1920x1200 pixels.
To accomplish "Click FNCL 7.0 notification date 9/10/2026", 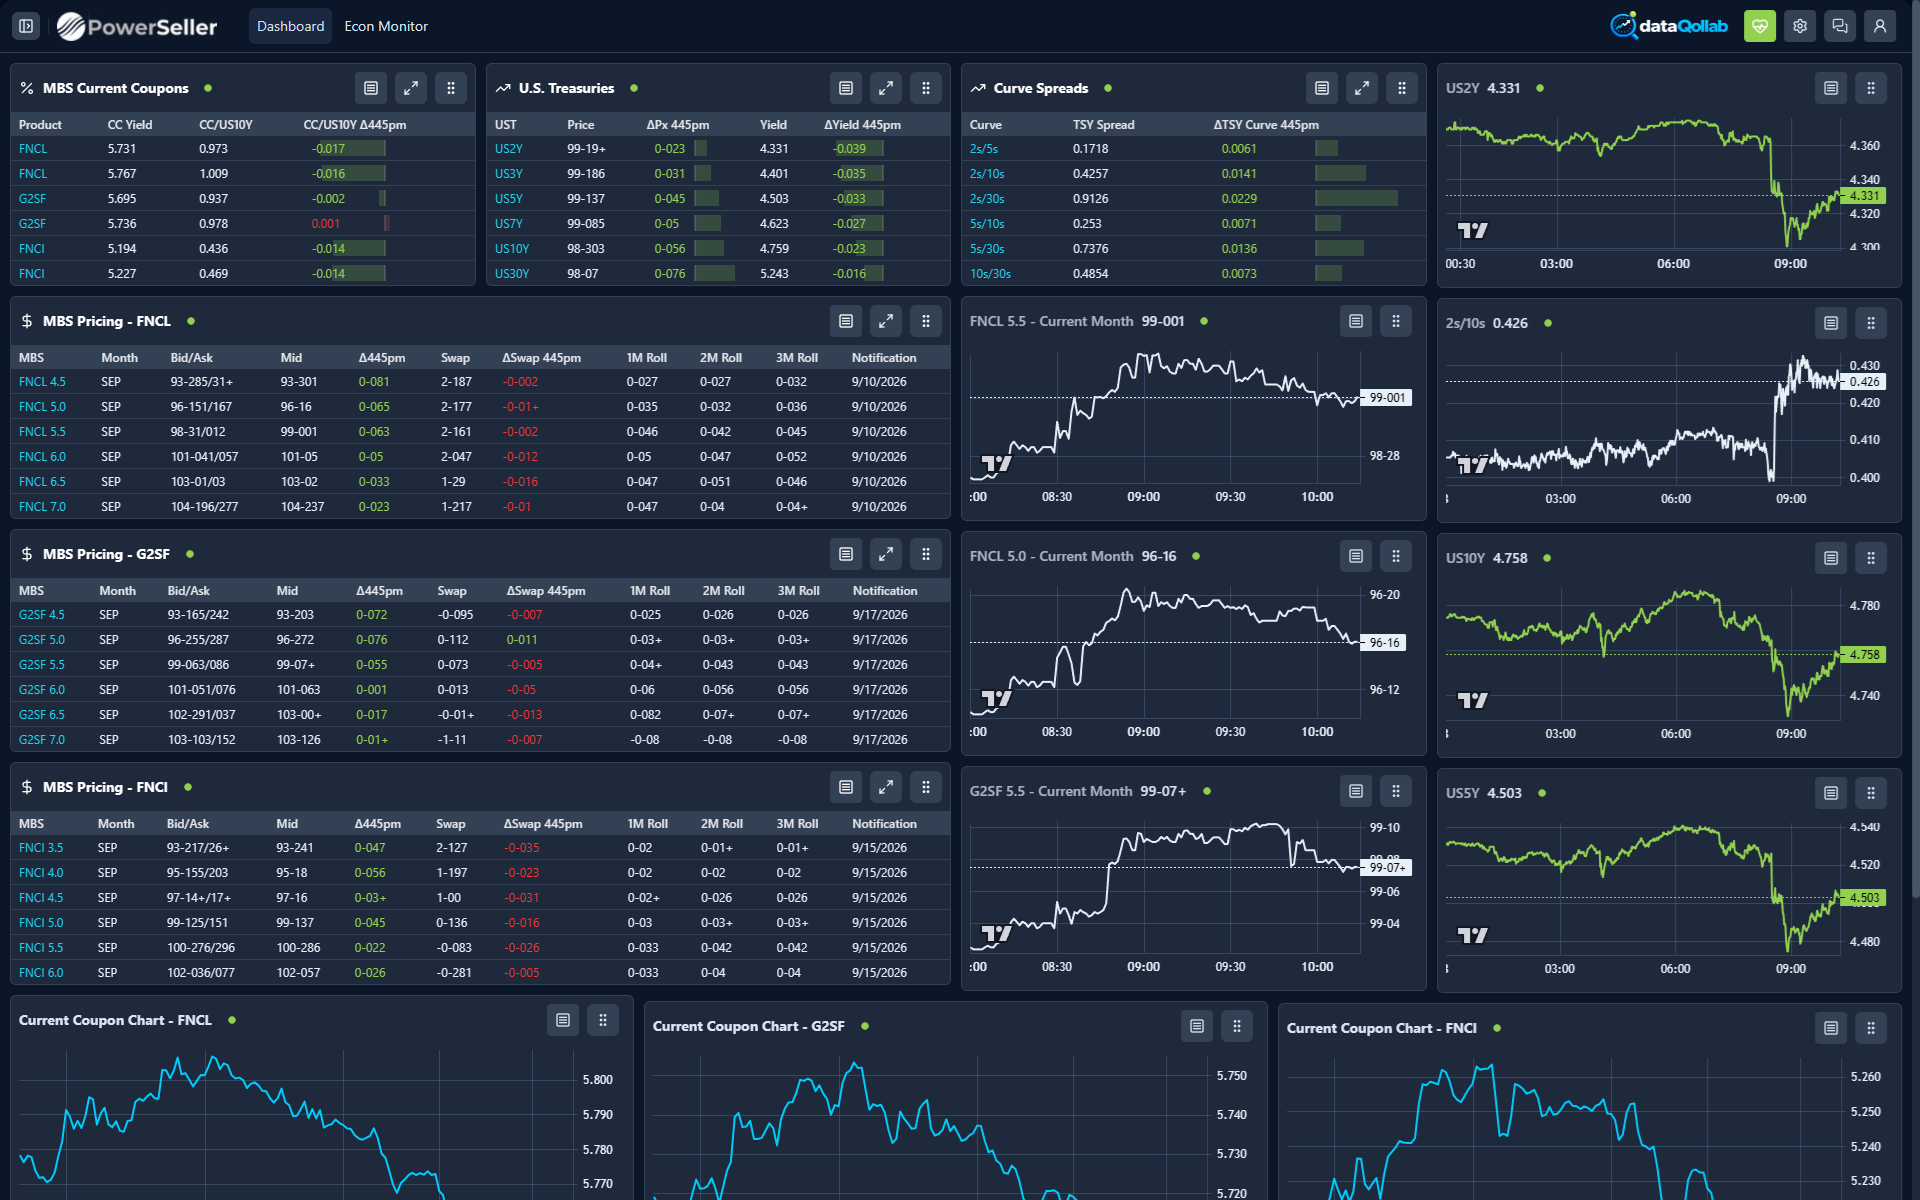I will (879, 507).
